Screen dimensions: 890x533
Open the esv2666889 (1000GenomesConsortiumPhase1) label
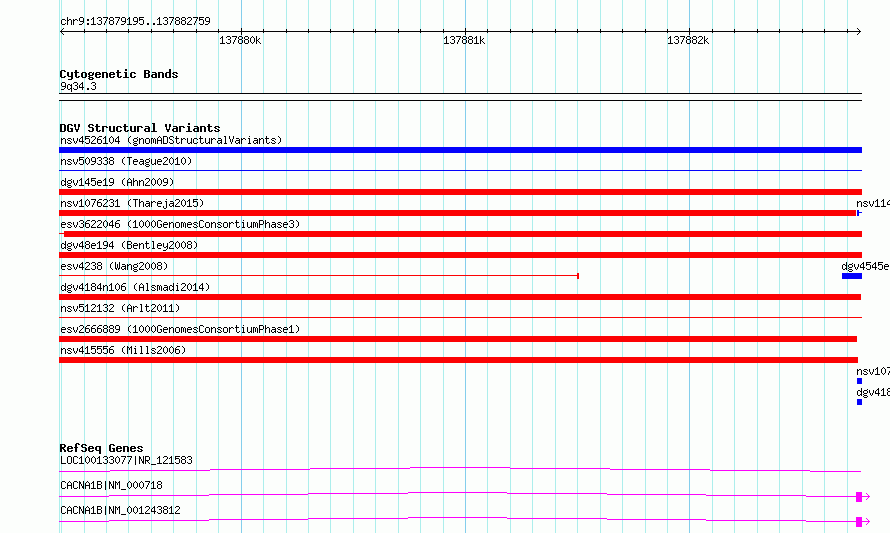tap(180, 329)
